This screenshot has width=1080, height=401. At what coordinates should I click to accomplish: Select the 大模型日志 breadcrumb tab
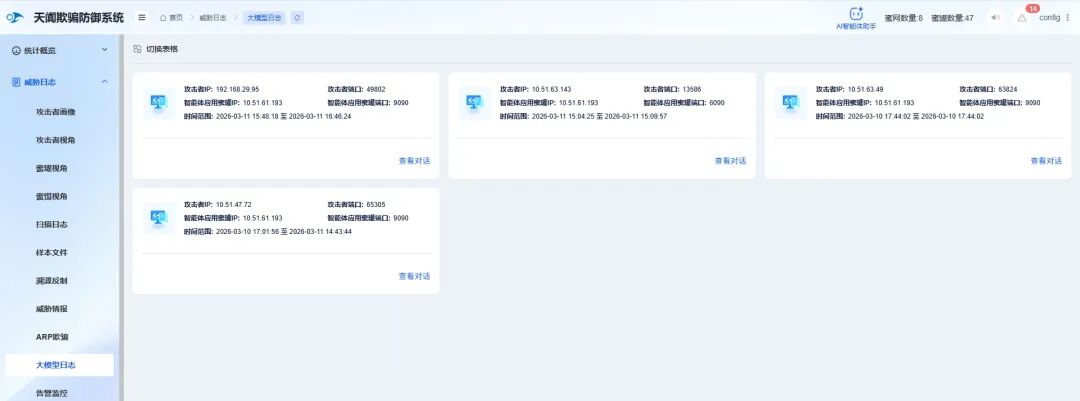pyautogui.click(x=264, y=18)
